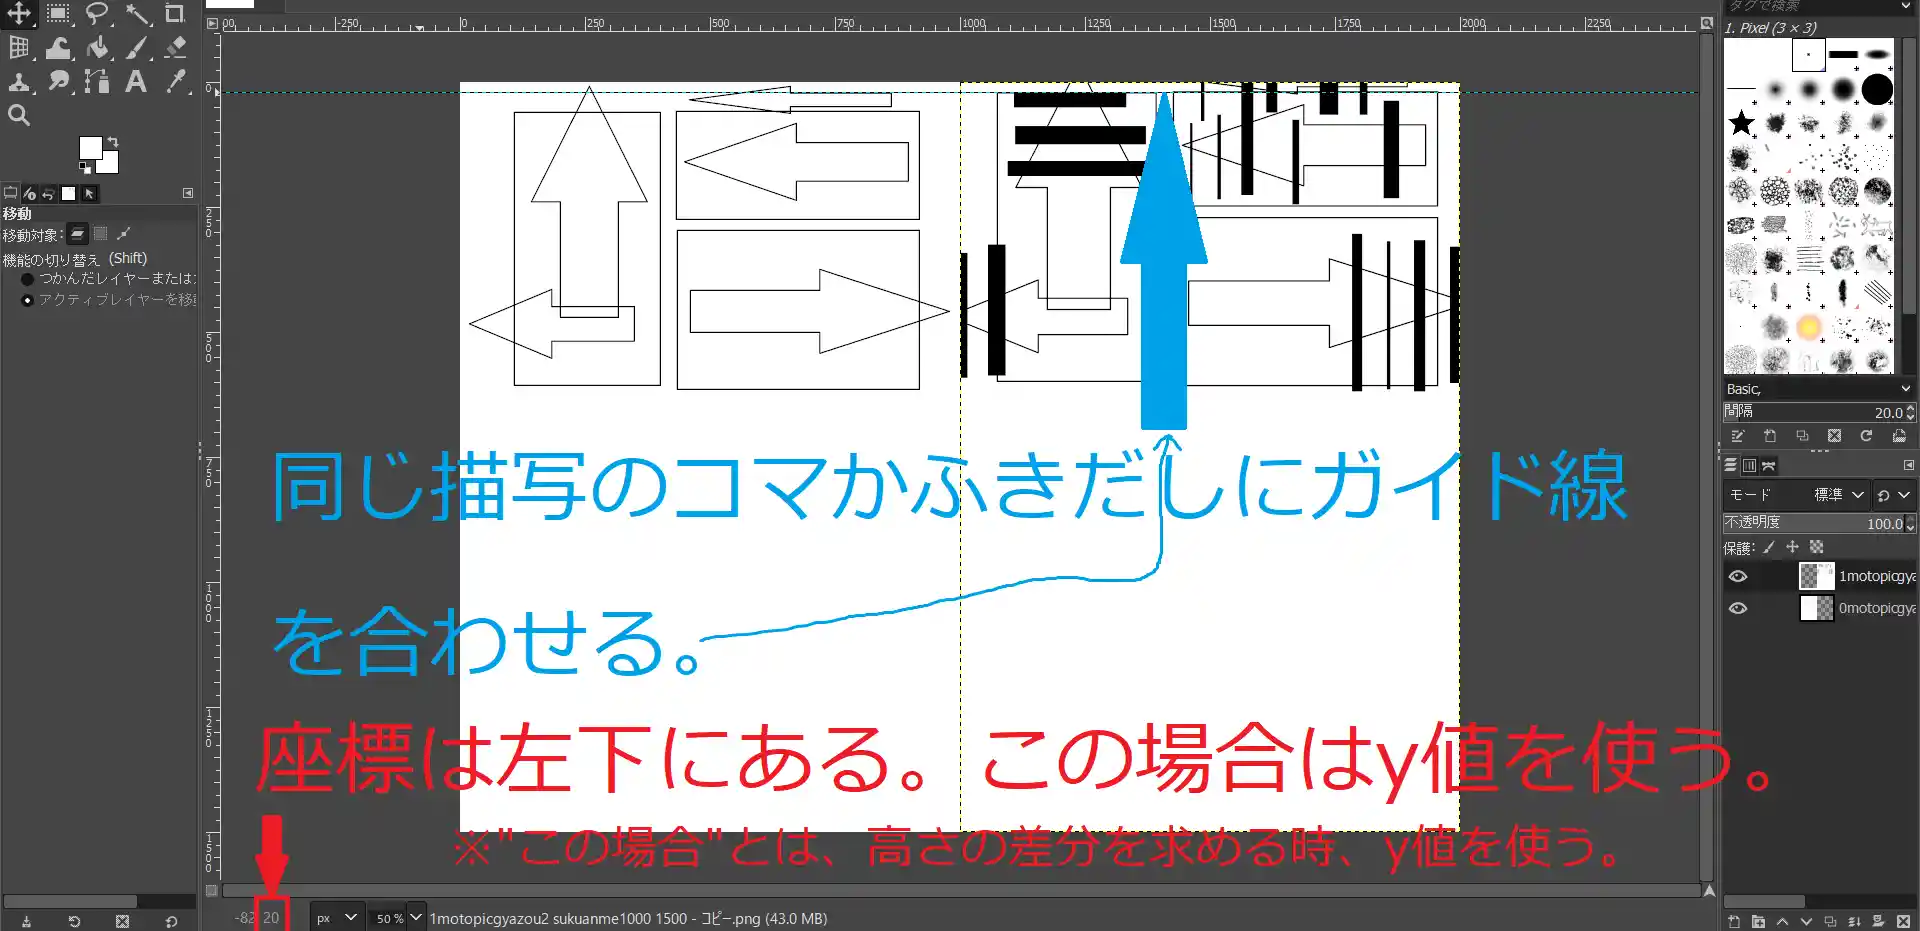Screen dimensions: 1920x931
Task: Enable position lock in the 保護 row
Action: pyautogui.click(x=1792, y=547)
